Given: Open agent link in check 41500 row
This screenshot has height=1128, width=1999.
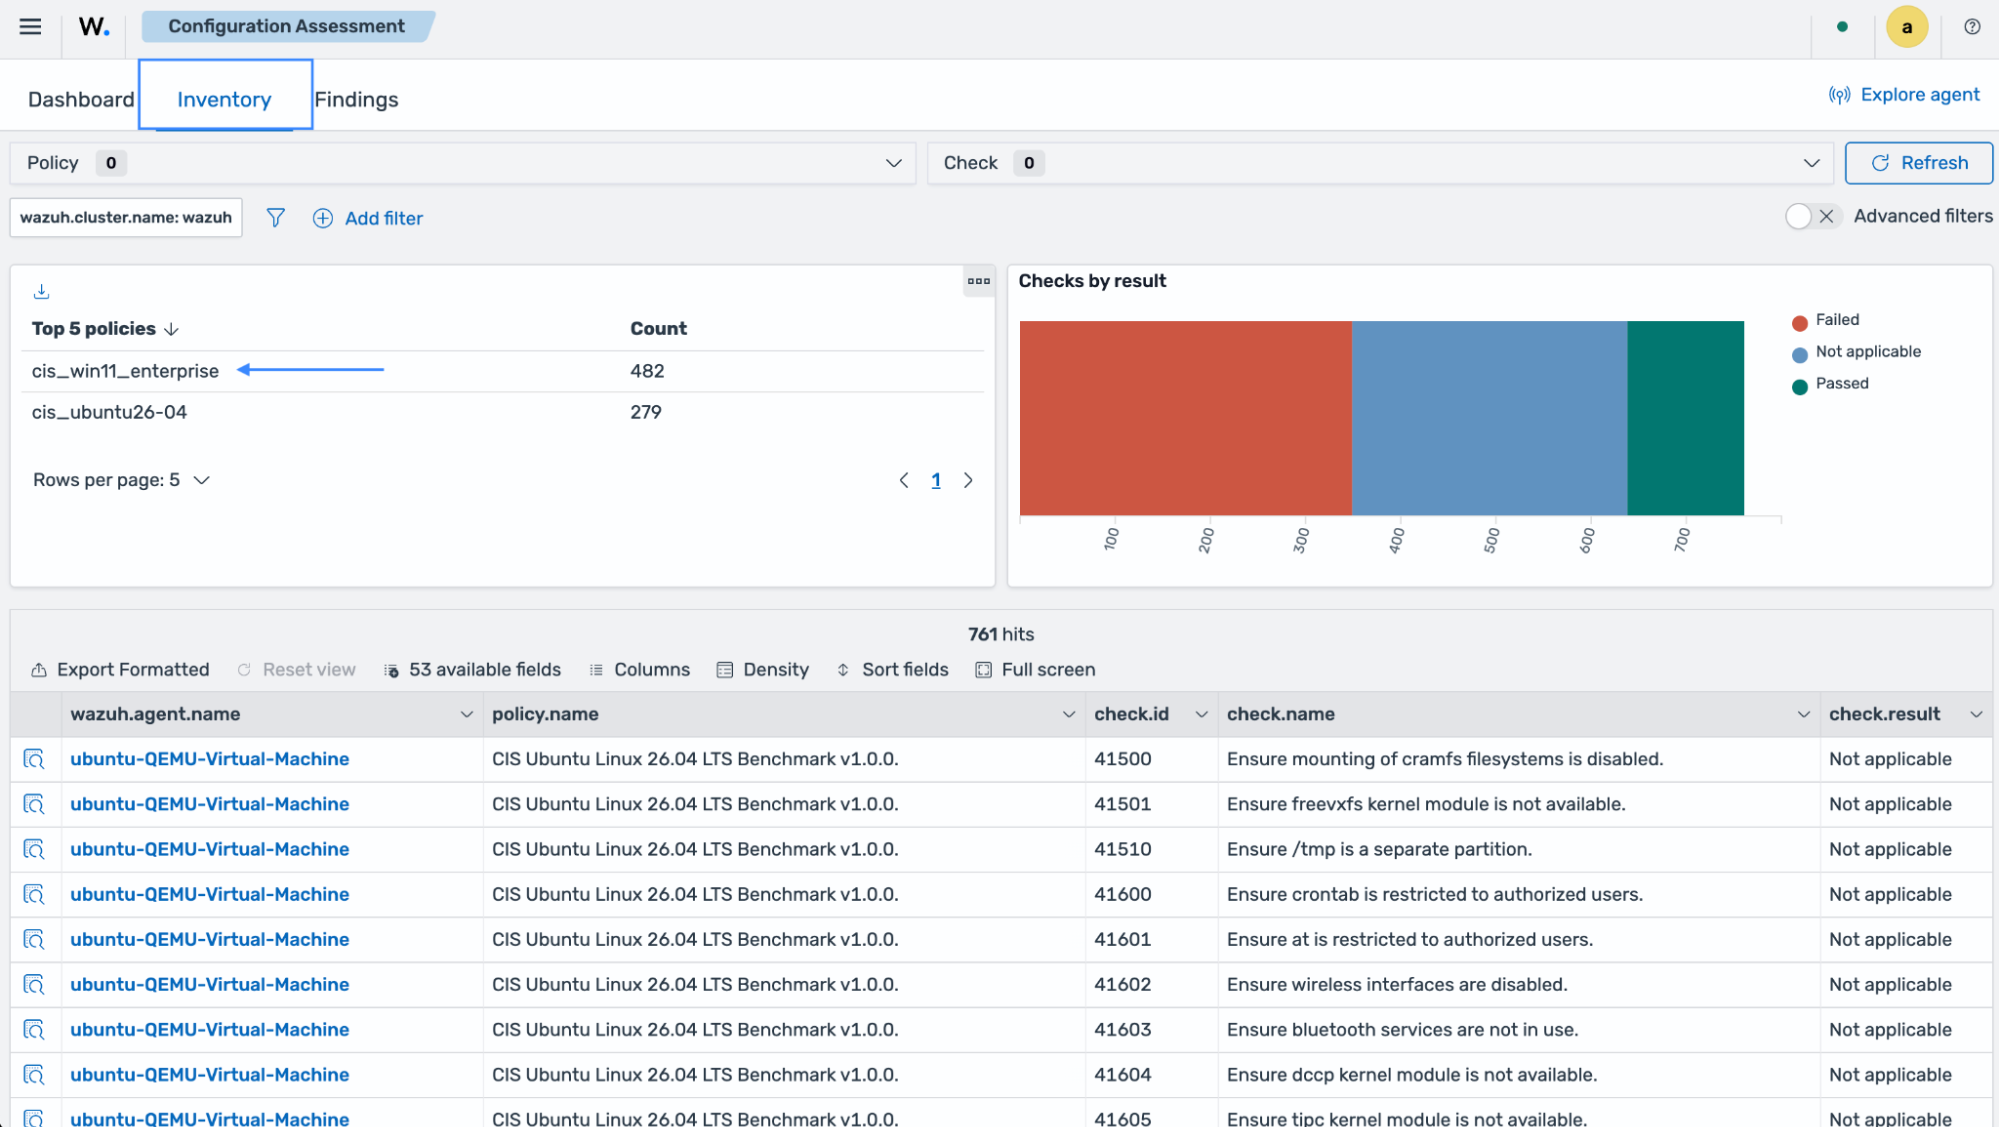Looking at the screenshot, I should (x=209, y=759).
